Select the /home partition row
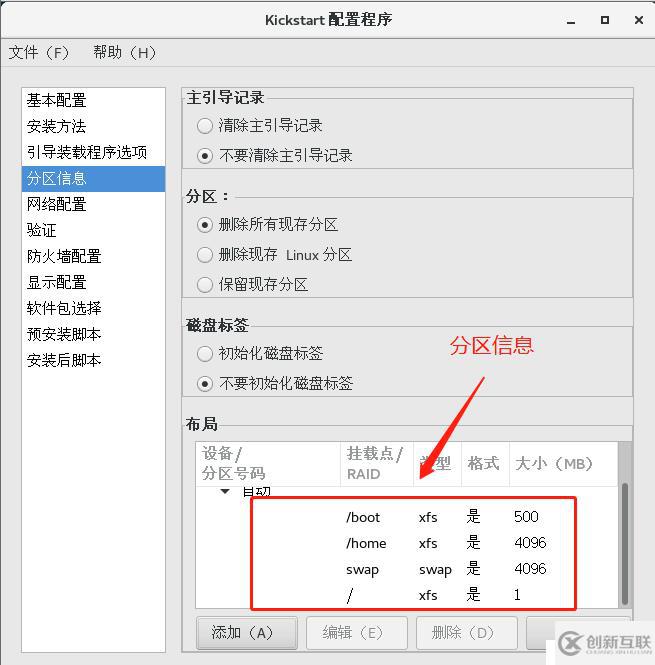The image size is (655, 665). pos(406,543)
